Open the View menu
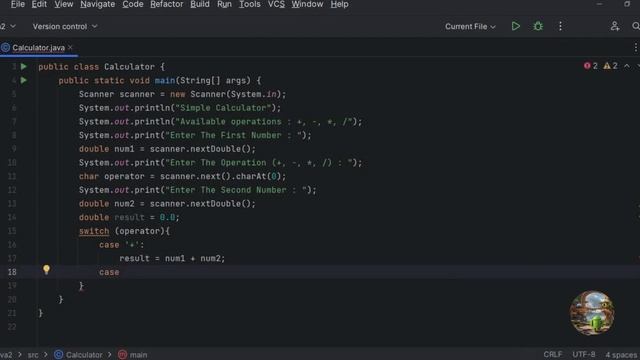This screenshot has width=640, height=360. coord(64,4)
